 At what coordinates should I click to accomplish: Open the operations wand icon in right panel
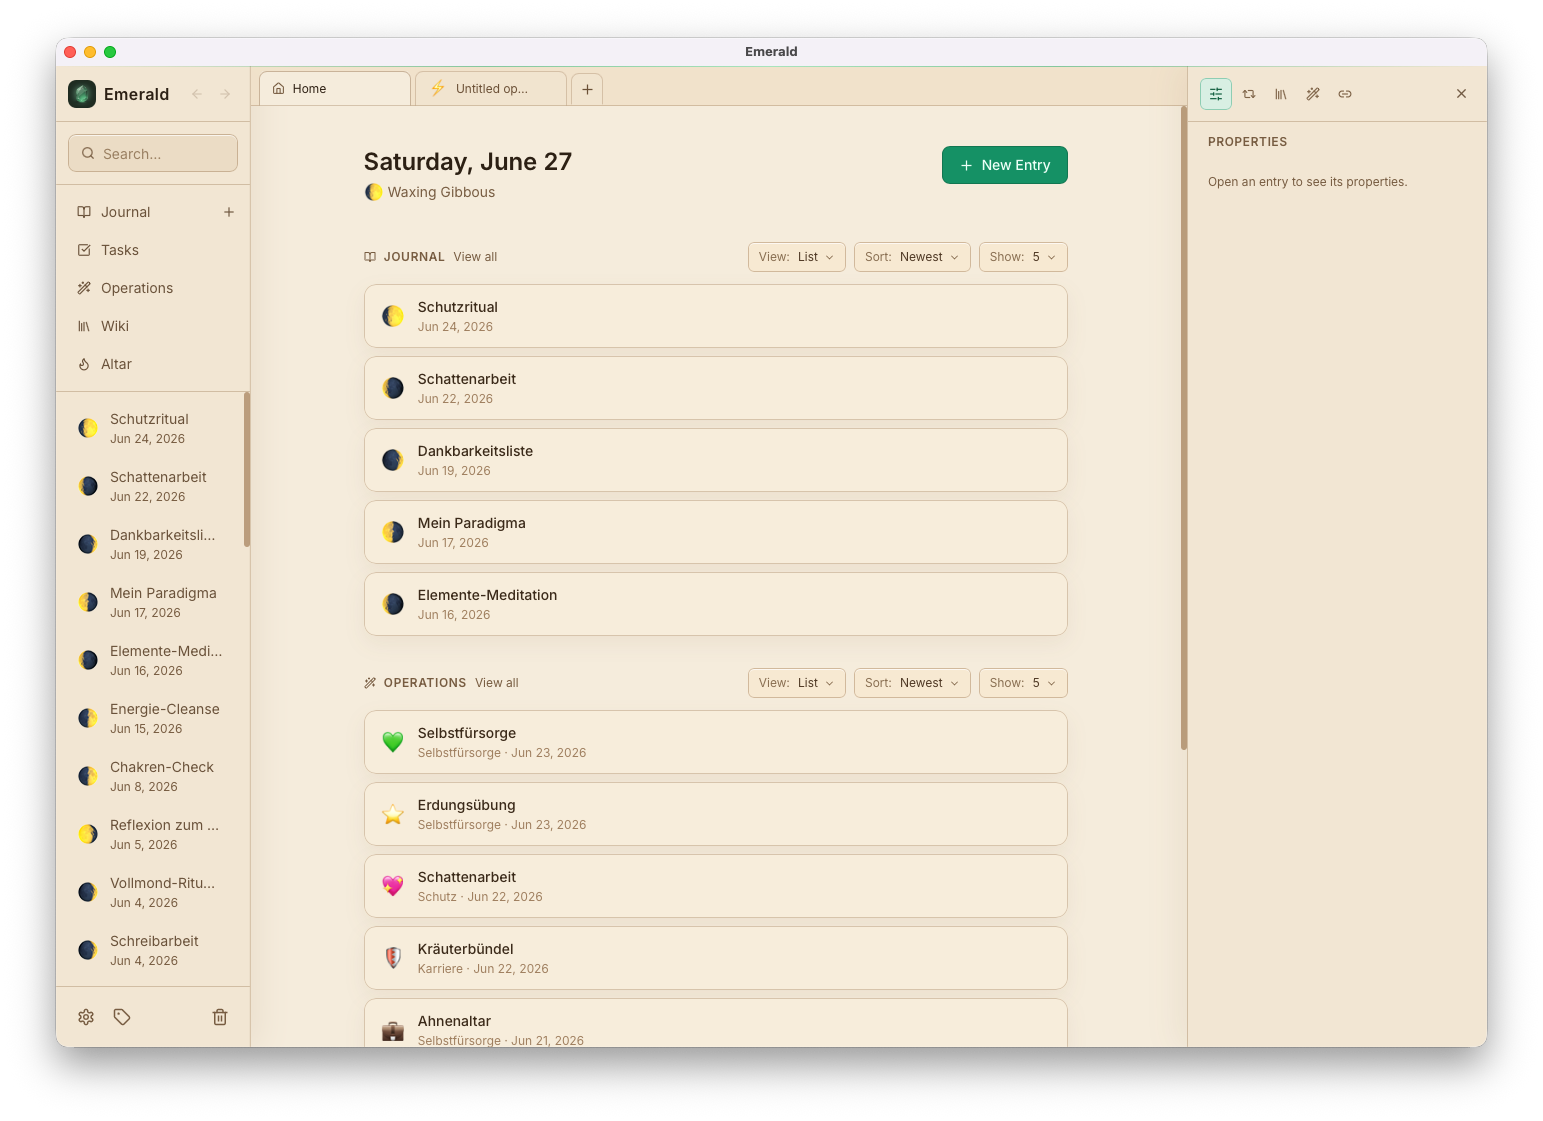pos(1313,94)
